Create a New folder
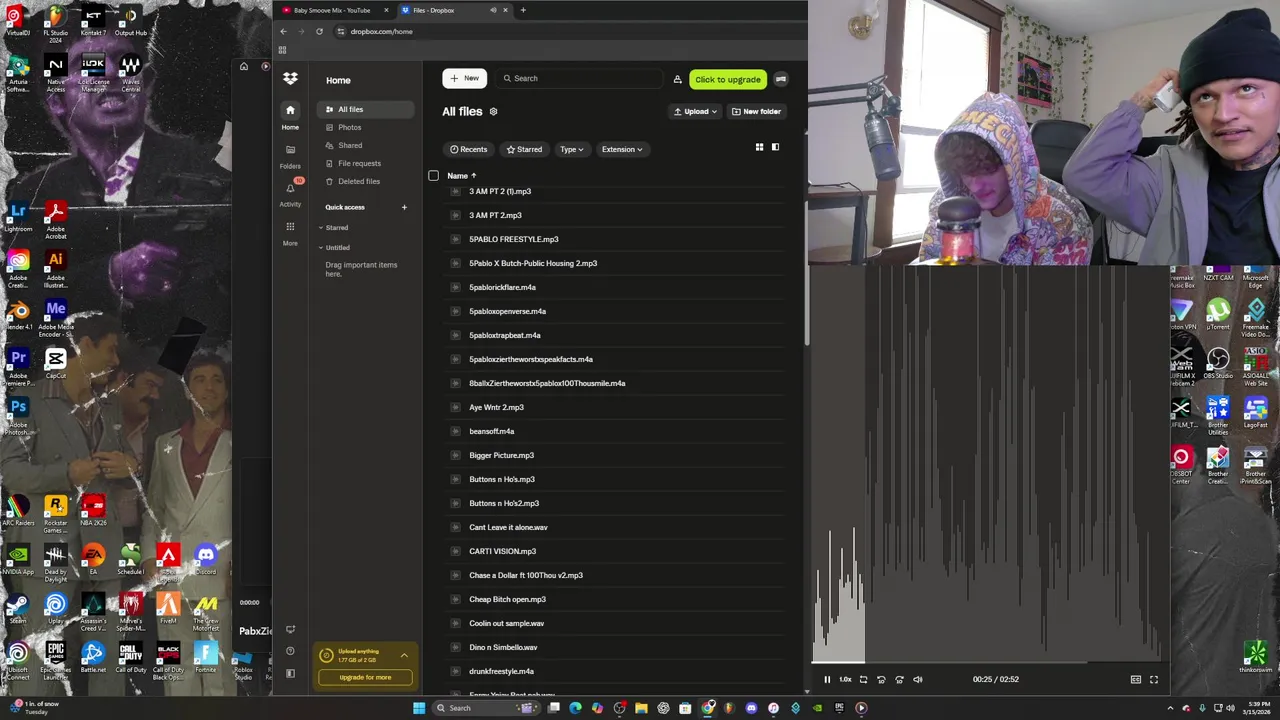1280x720 pixels. pyautogui.click(x=756, y=111)
